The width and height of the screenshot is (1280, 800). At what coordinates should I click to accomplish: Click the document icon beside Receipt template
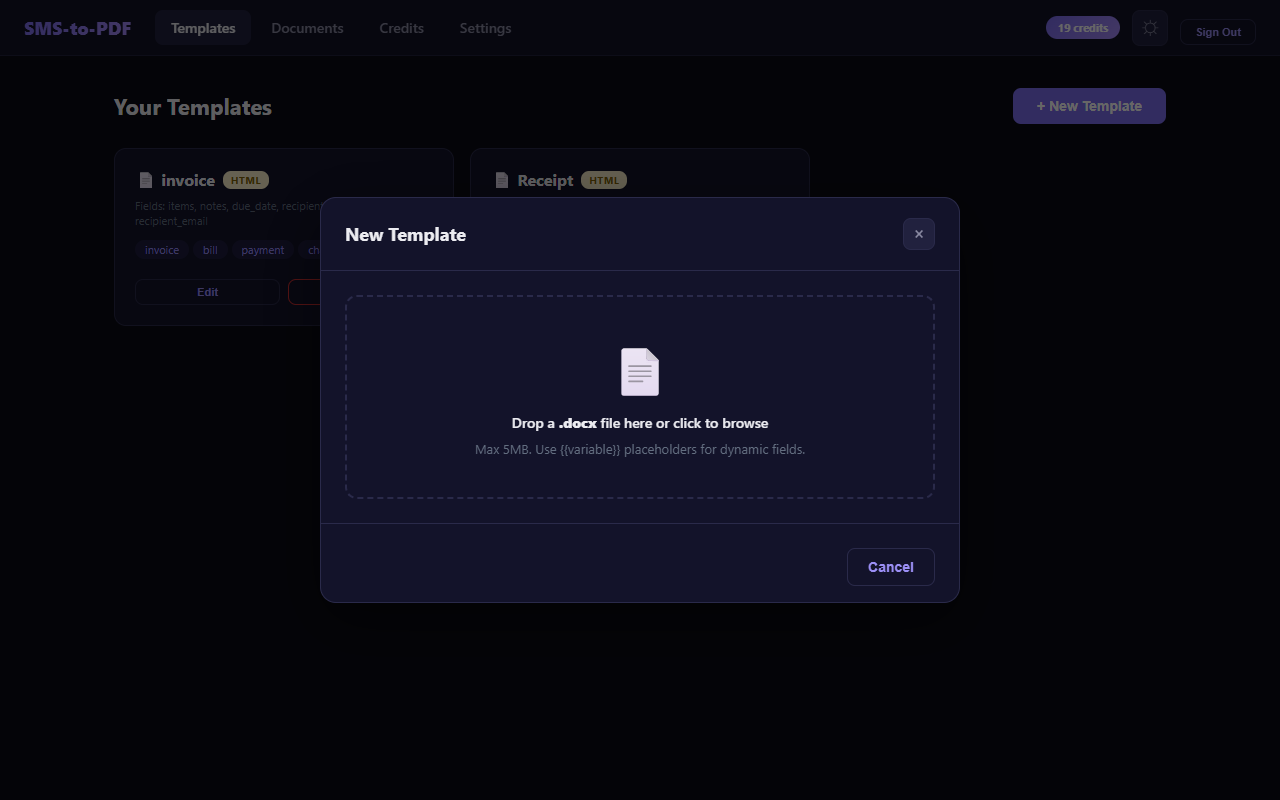pos(501,179)
